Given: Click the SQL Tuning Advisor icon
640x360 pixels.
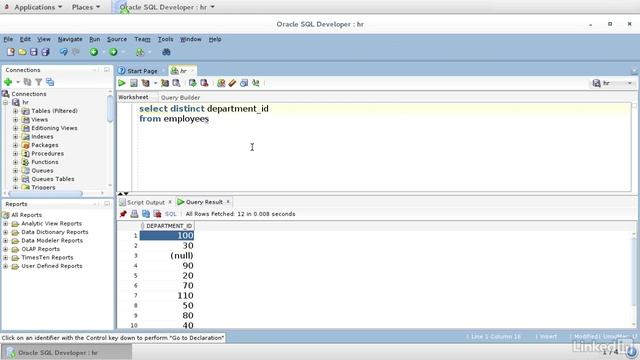Looking at the screenshot, I should [x=176, y=83].
